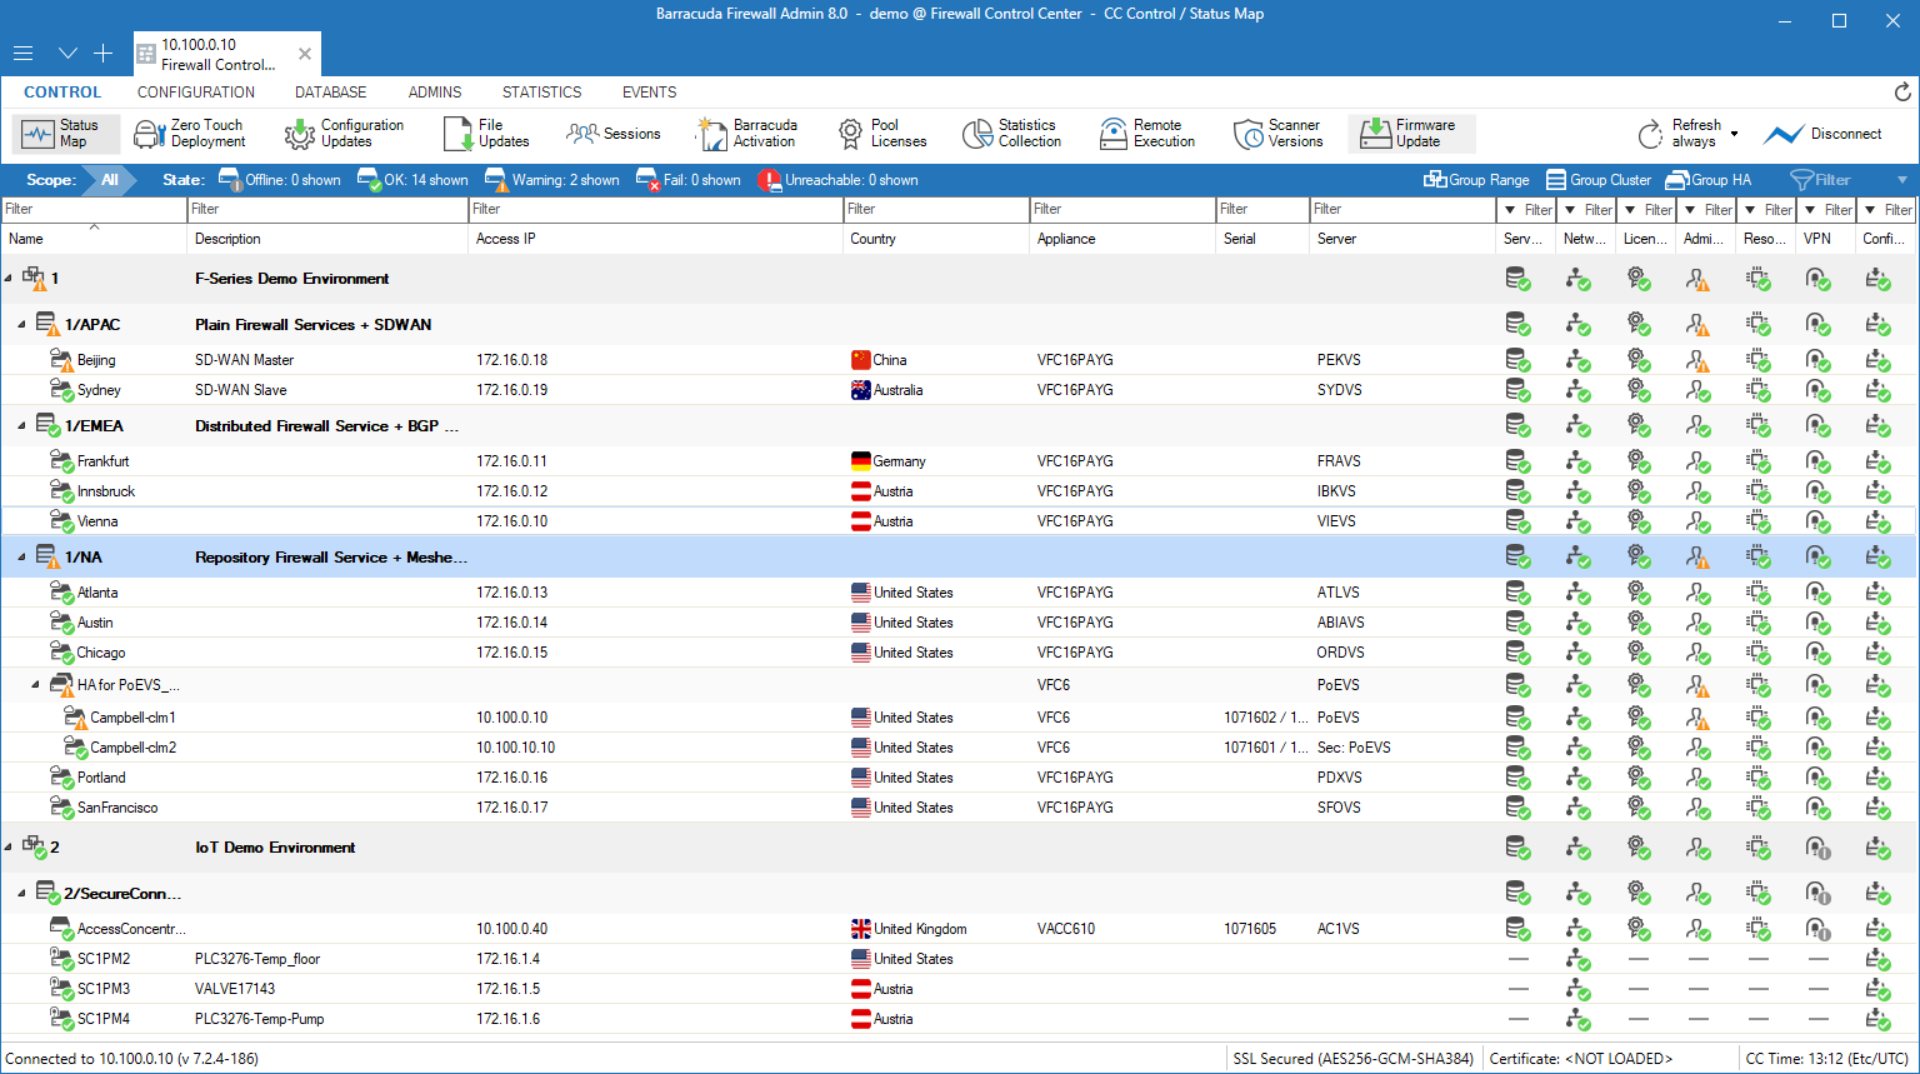Collapse the 1/NA cluster
Viewport: 1920px width, 1074px height.
[x=22, y=557]
